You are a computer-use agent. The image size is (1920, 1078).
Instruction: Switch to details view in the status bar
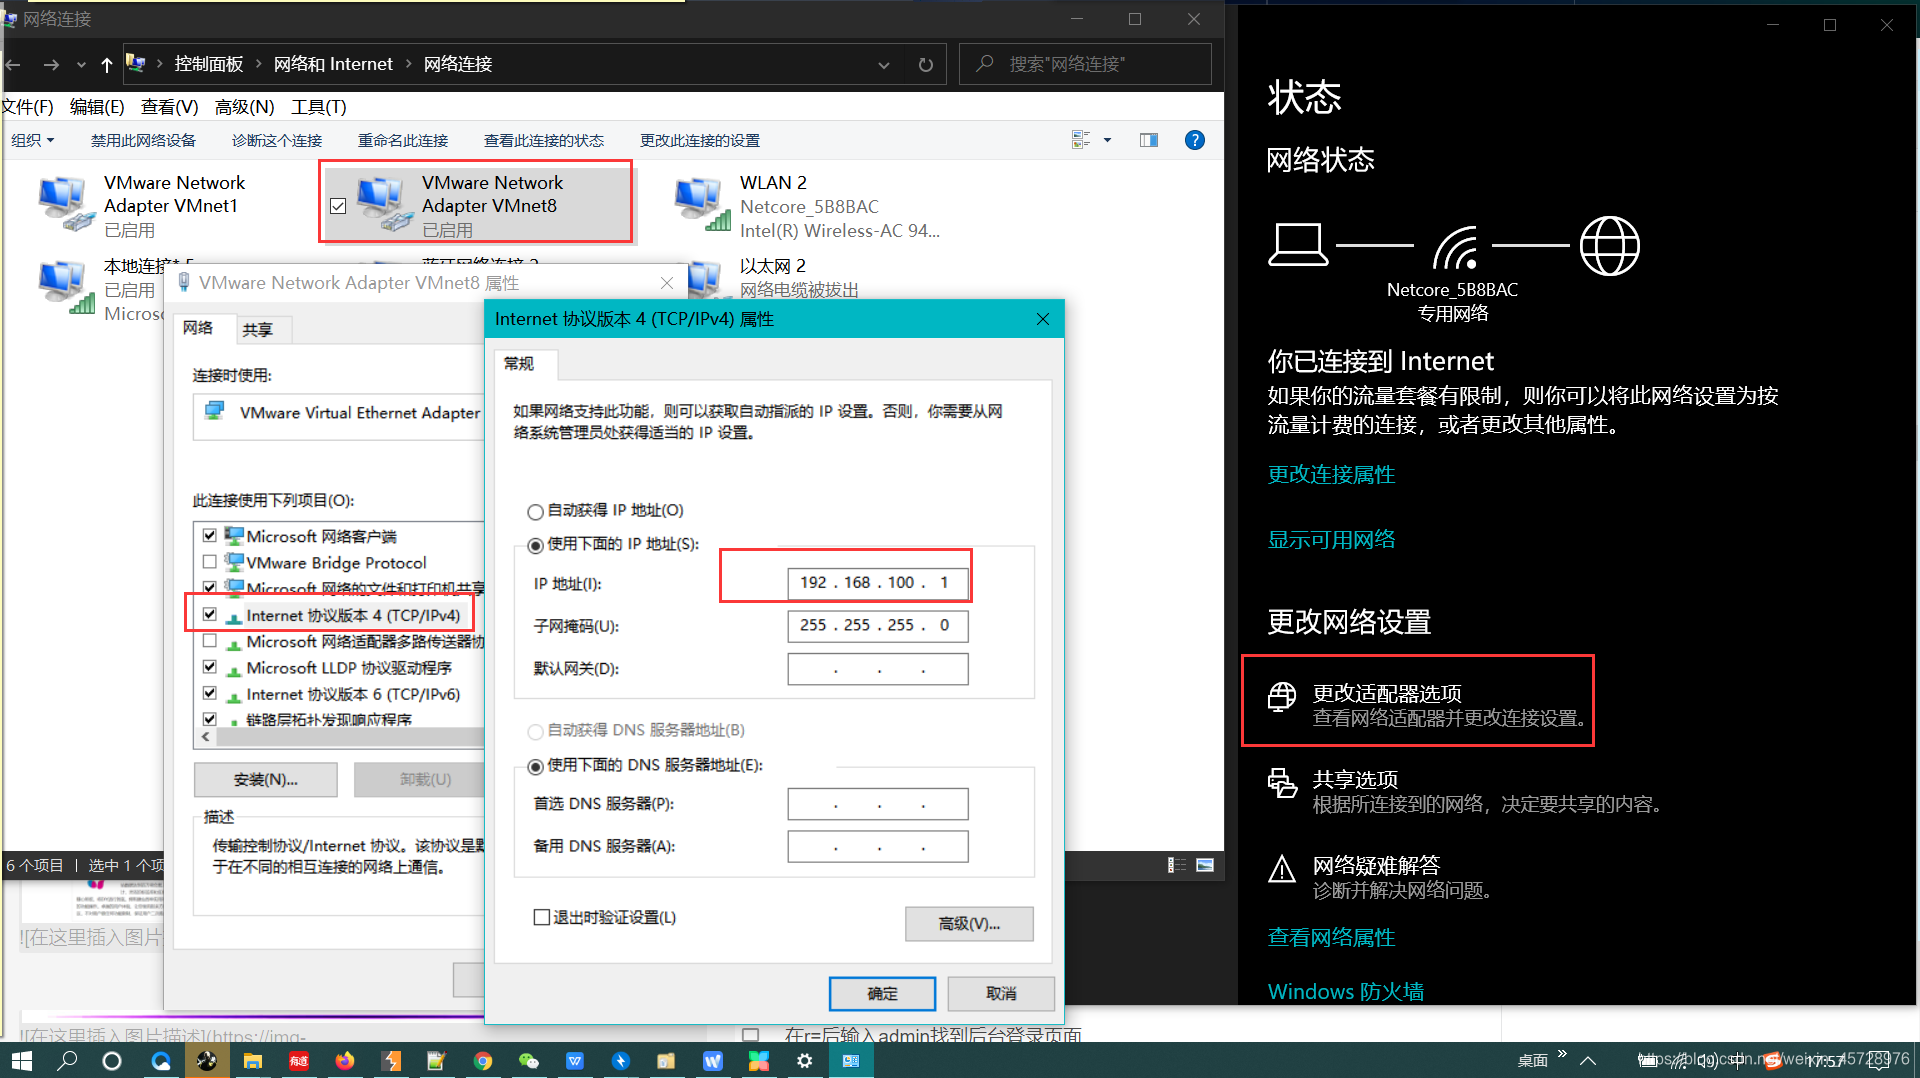pyautogui.click(x=1177, y=865)
